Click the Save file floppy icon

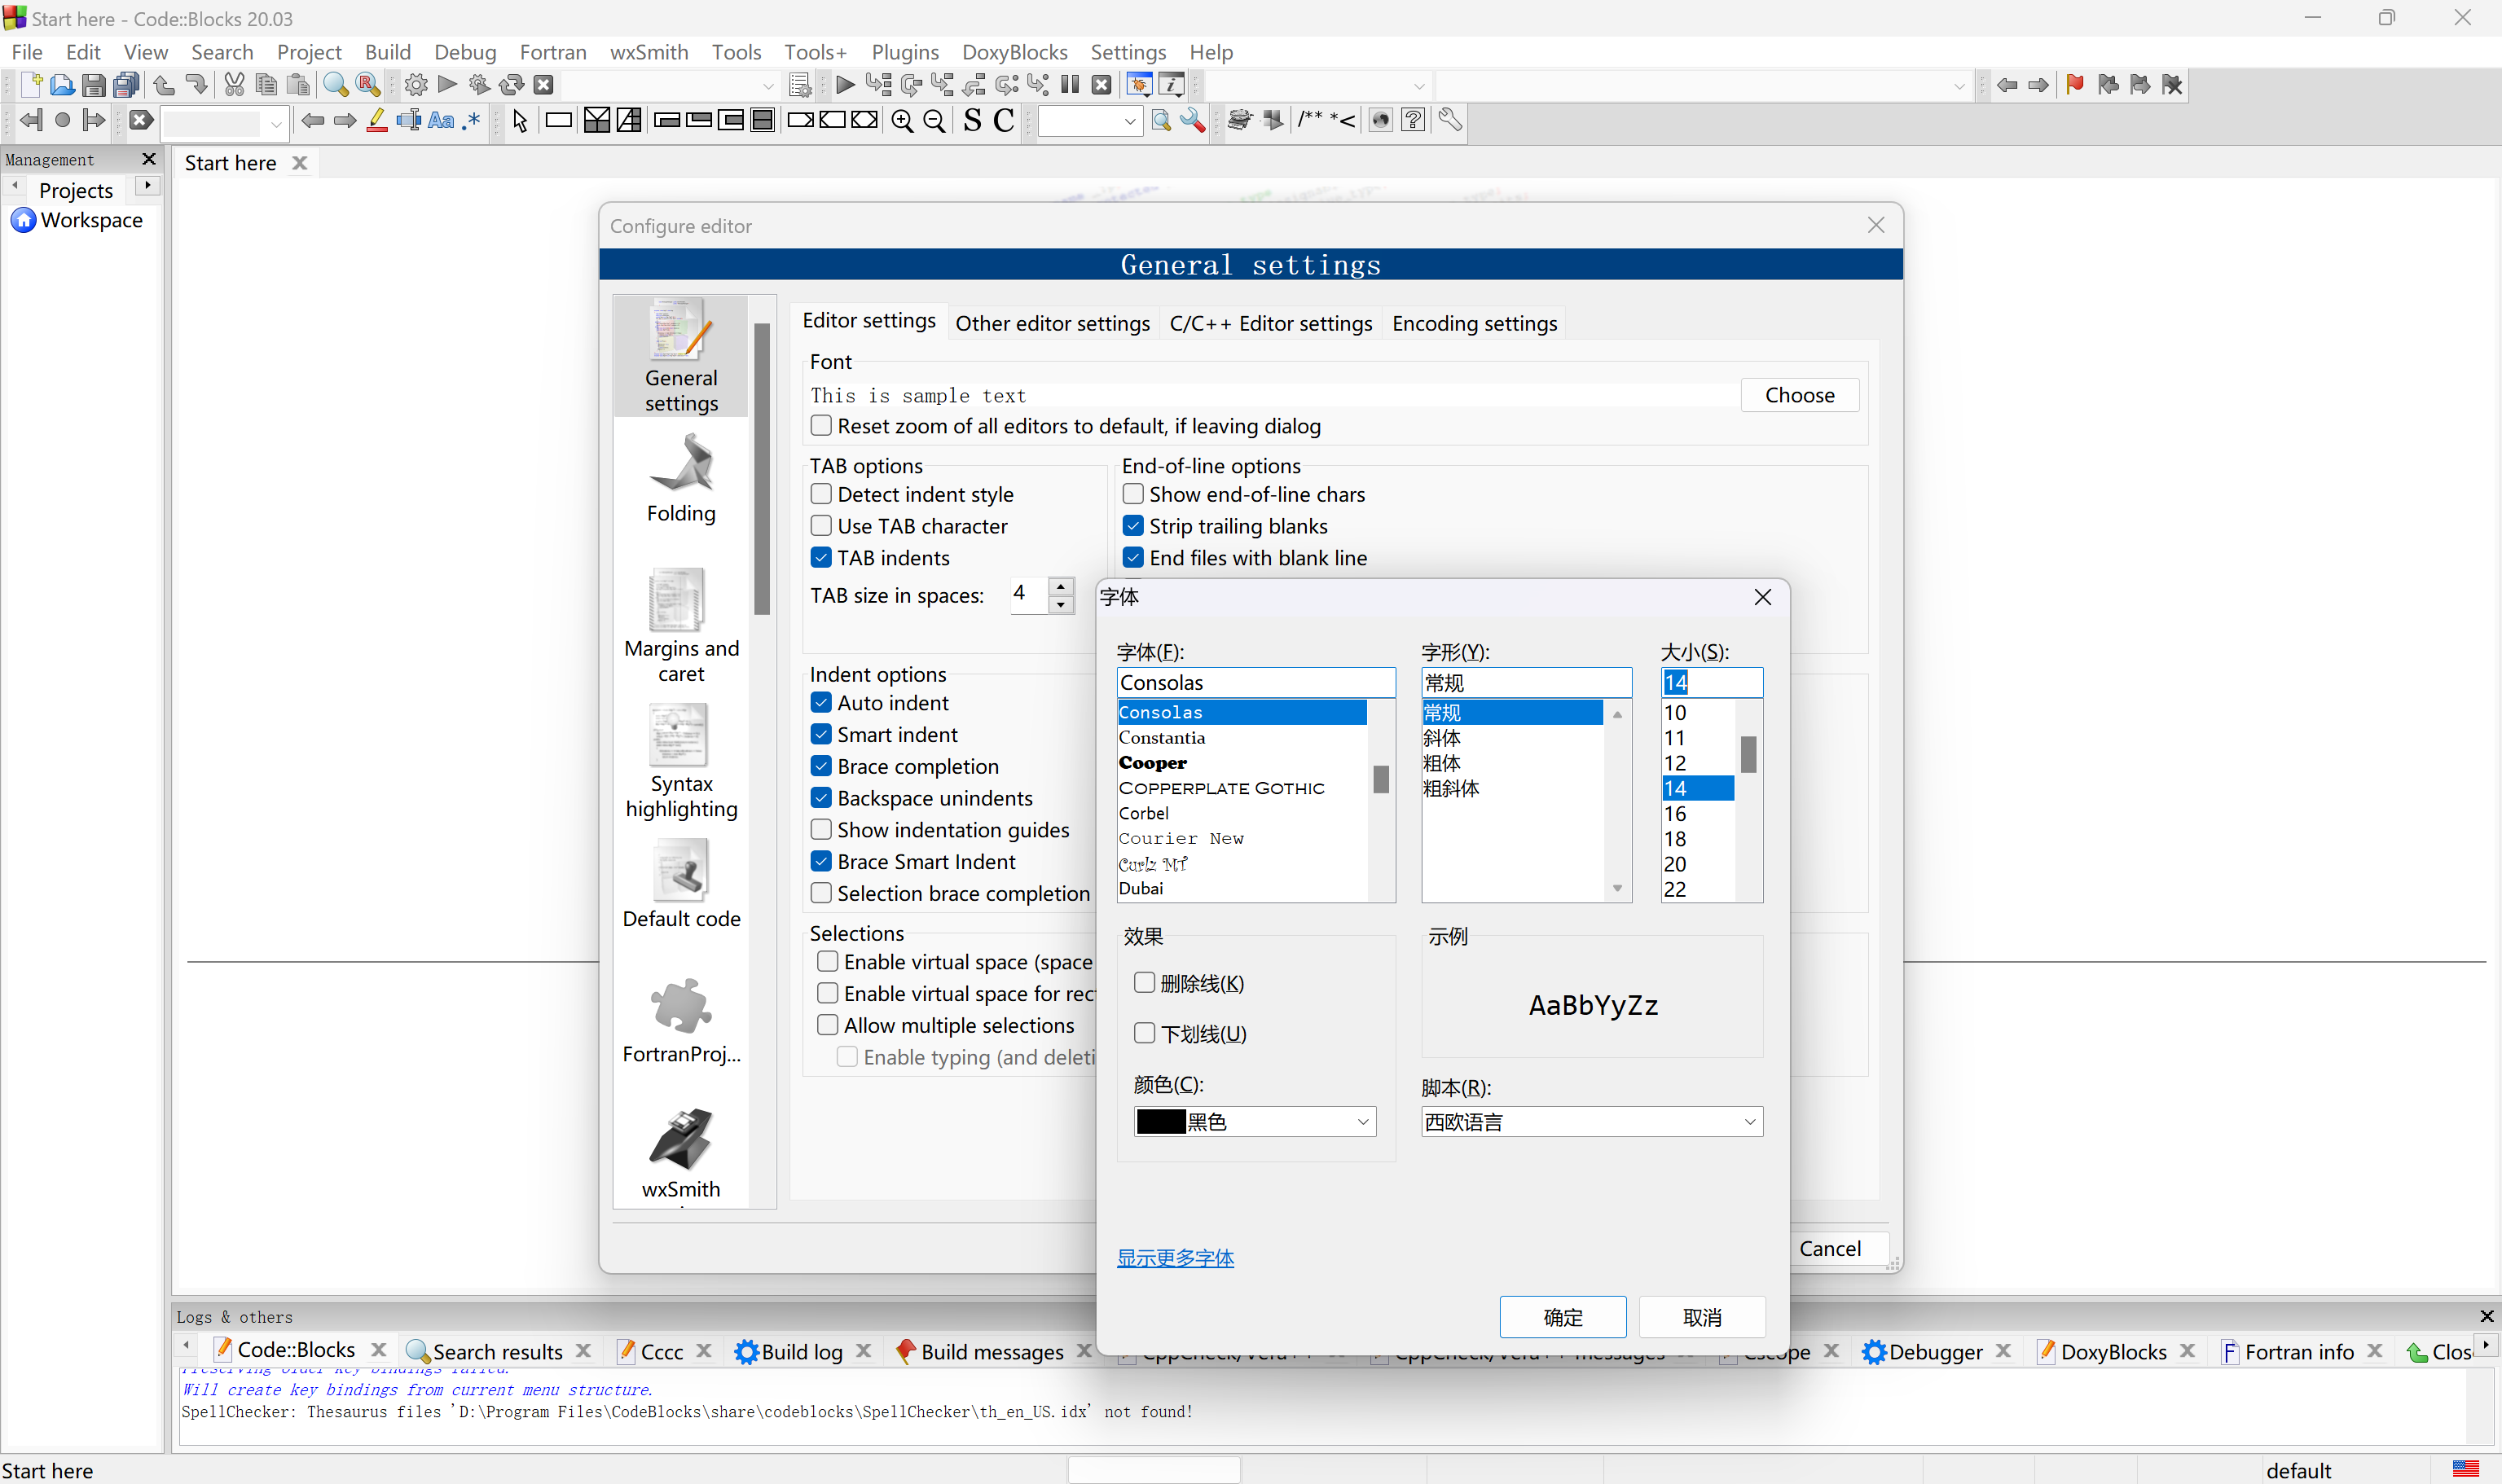tap(94, 85)
